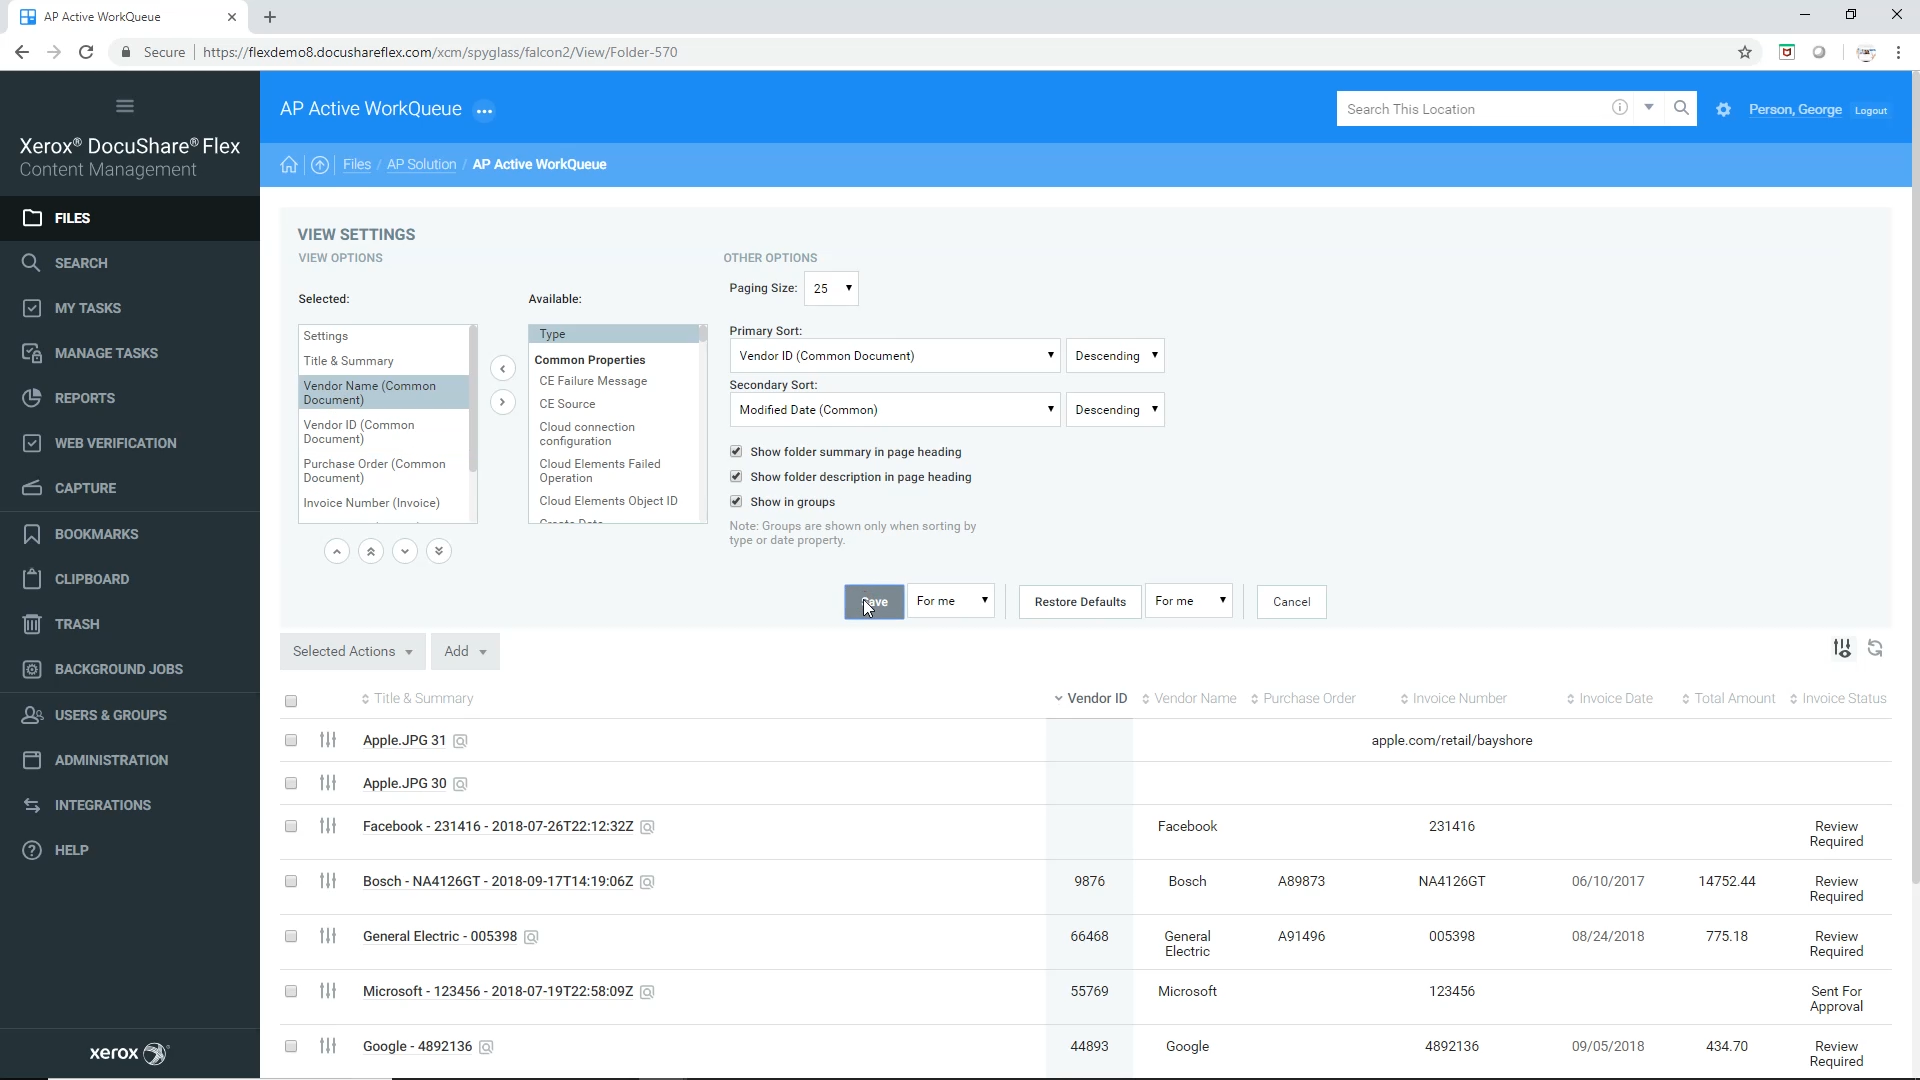Toggle the Show in groups checkbox
This screenshot has height=1080, width=1920.
coord(736,502)
